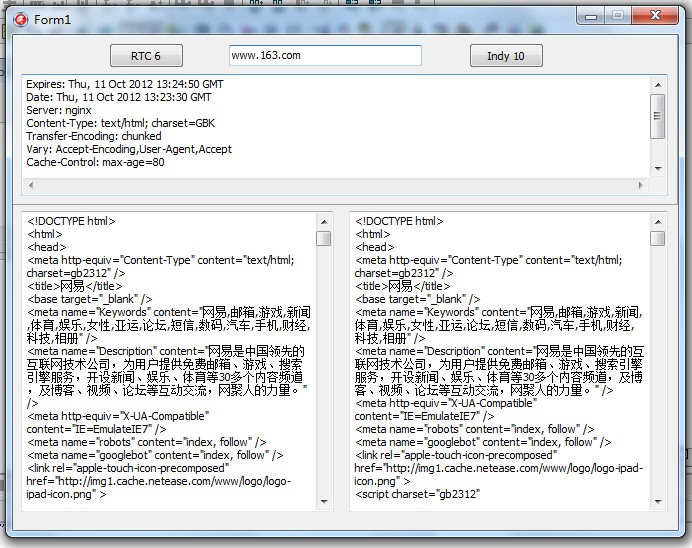The image size is (692, 548).
Task: Click the headers panel scroll down arrow
Action: point(658,169)
